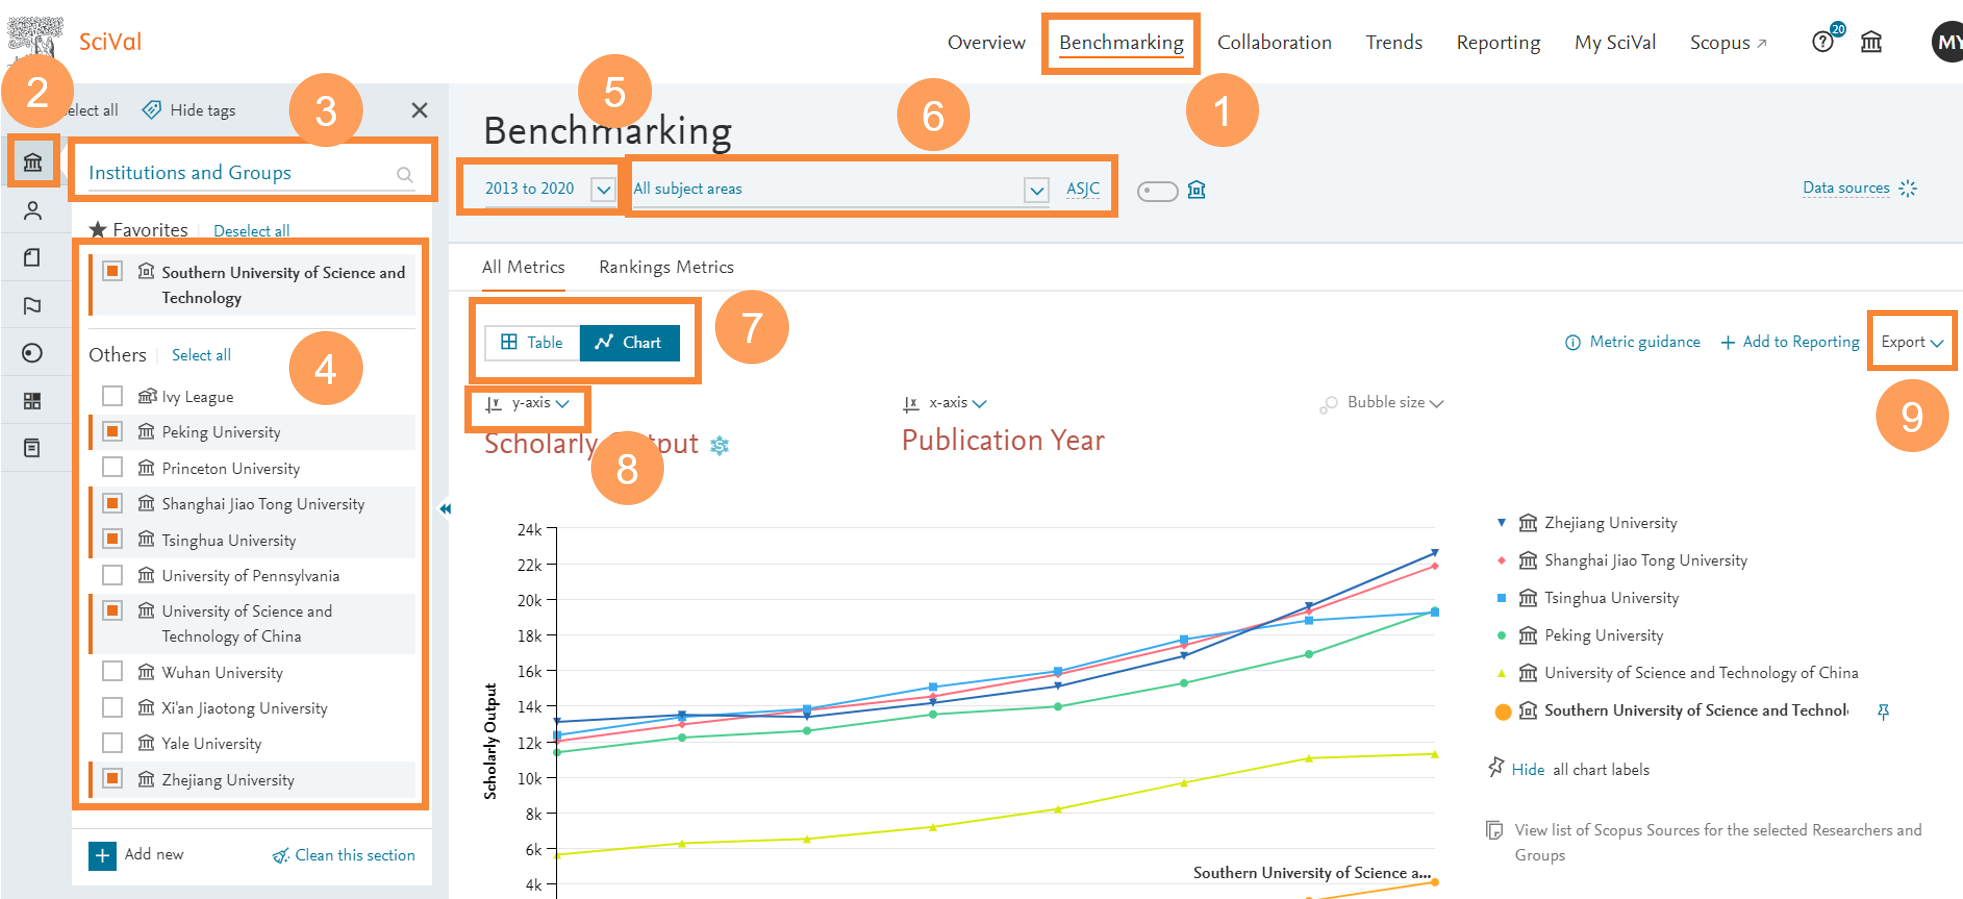Click the ASJC link
Image resolution: width=1963 pixels, height=899 pixels.
tap(1083, 189)
